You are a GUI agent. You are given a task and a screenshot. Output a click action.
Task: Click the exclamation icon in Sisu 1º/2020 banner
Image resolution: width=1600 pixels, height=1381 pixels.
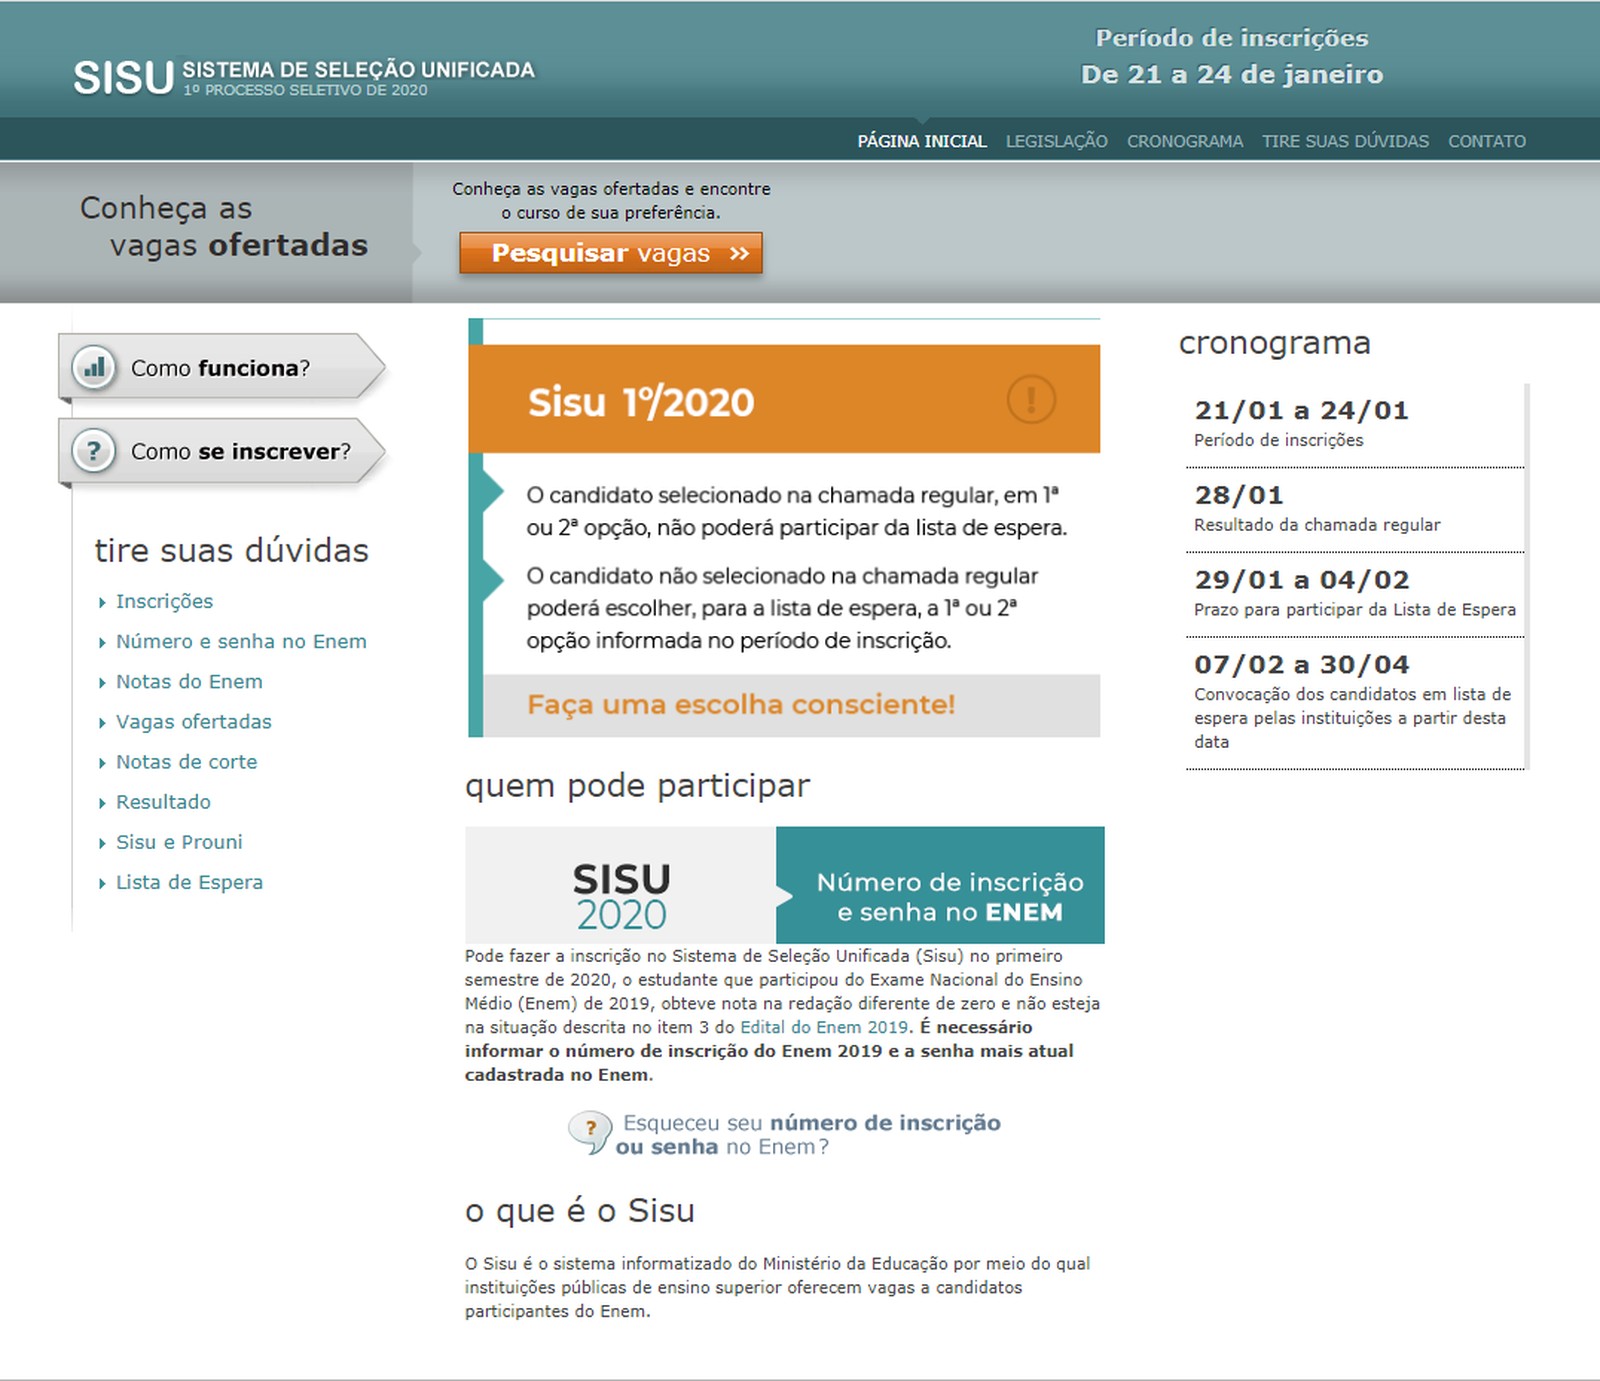click(1030, 399)
